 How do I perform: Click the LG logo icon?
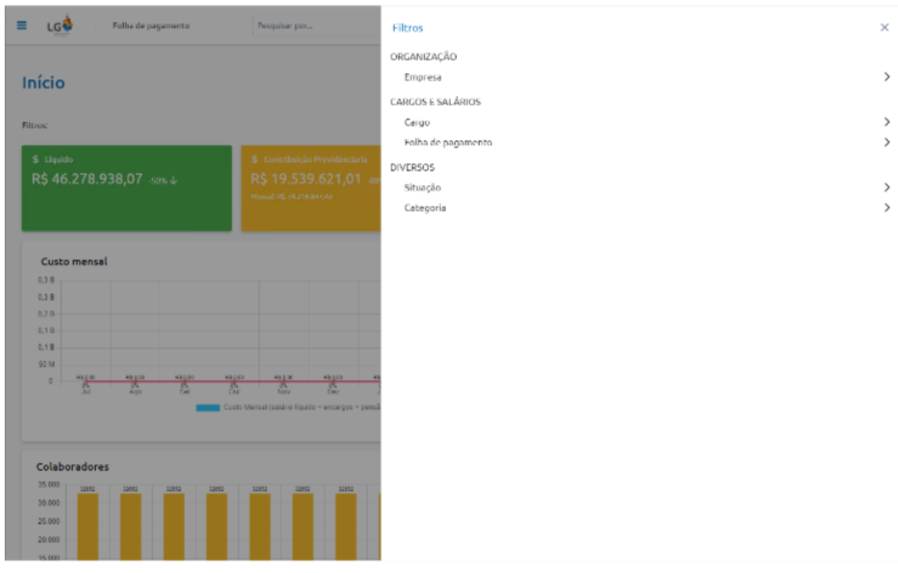click(x=60, y=25)
